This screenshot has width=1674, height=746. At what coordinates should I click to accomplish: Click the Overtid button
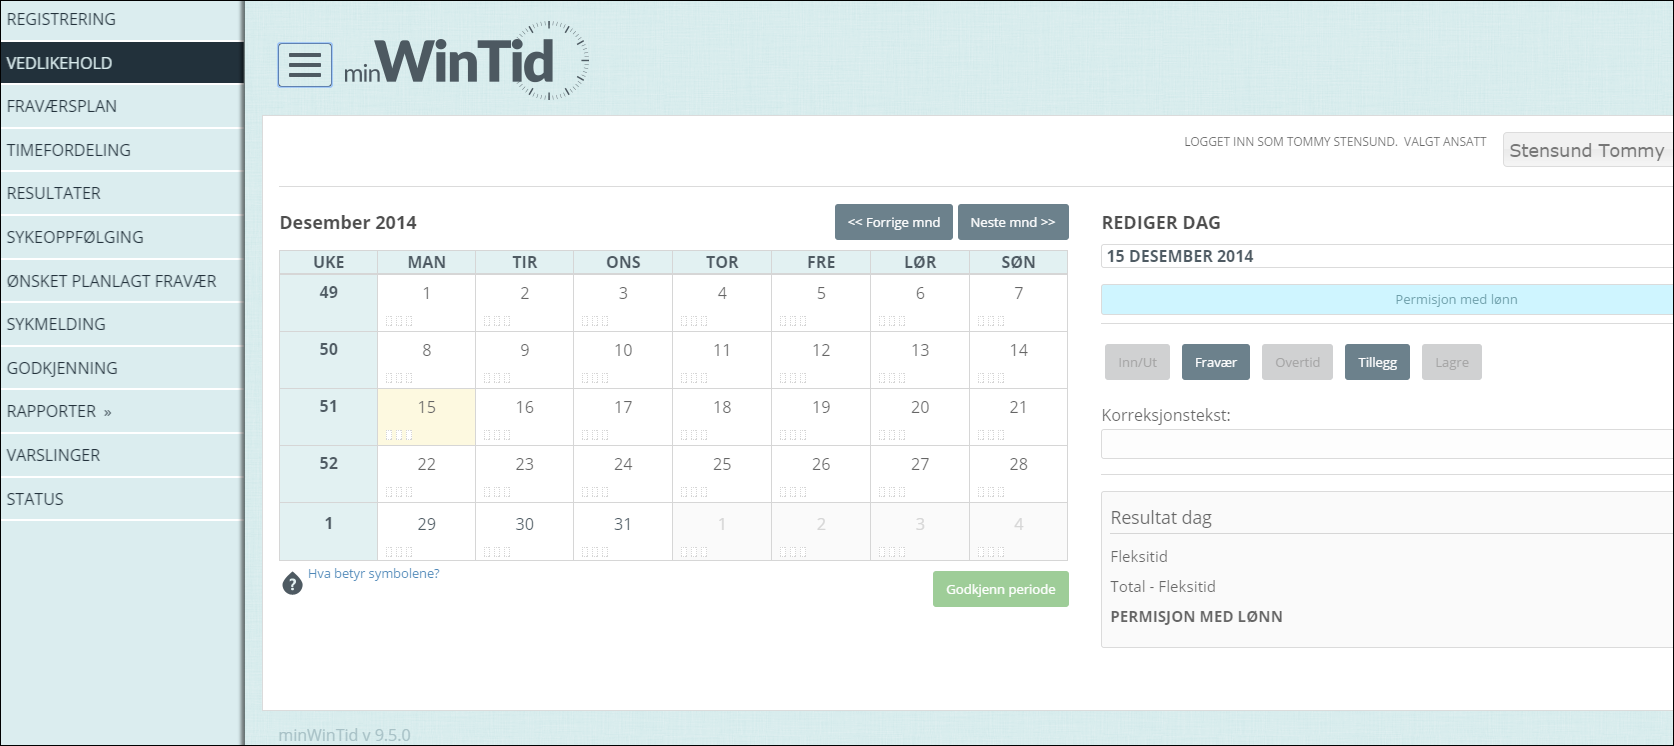(x=1297, y=362)
